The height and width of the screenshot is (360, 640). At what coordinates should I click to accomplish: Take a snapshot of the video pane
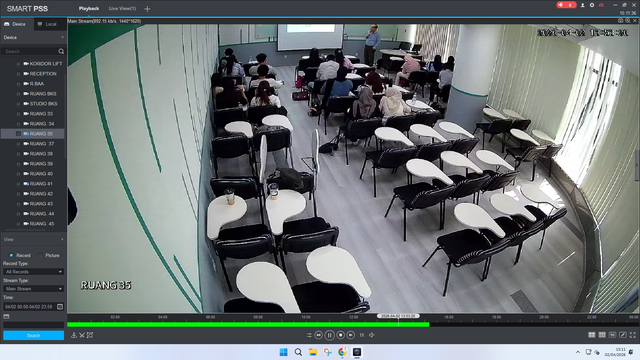coord(620,20)
